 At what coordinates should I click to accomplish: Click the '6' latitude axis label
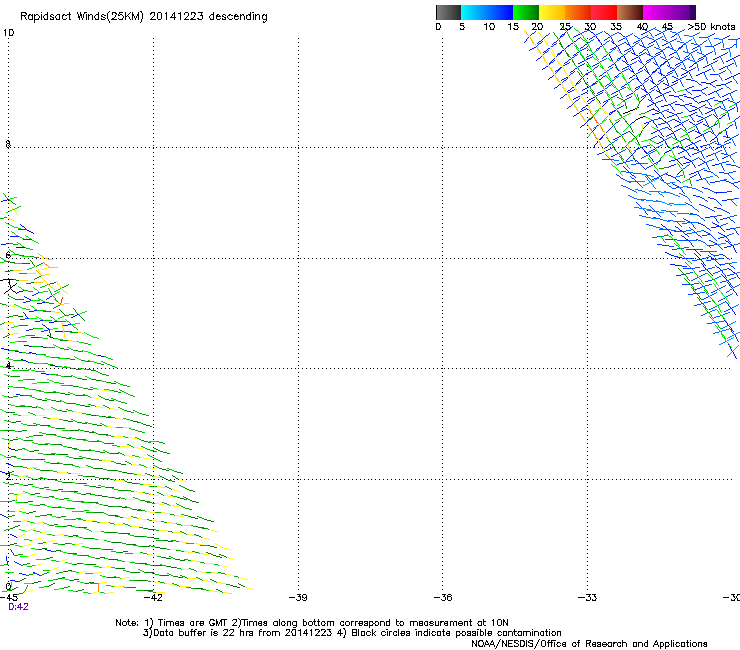point(8,255)
